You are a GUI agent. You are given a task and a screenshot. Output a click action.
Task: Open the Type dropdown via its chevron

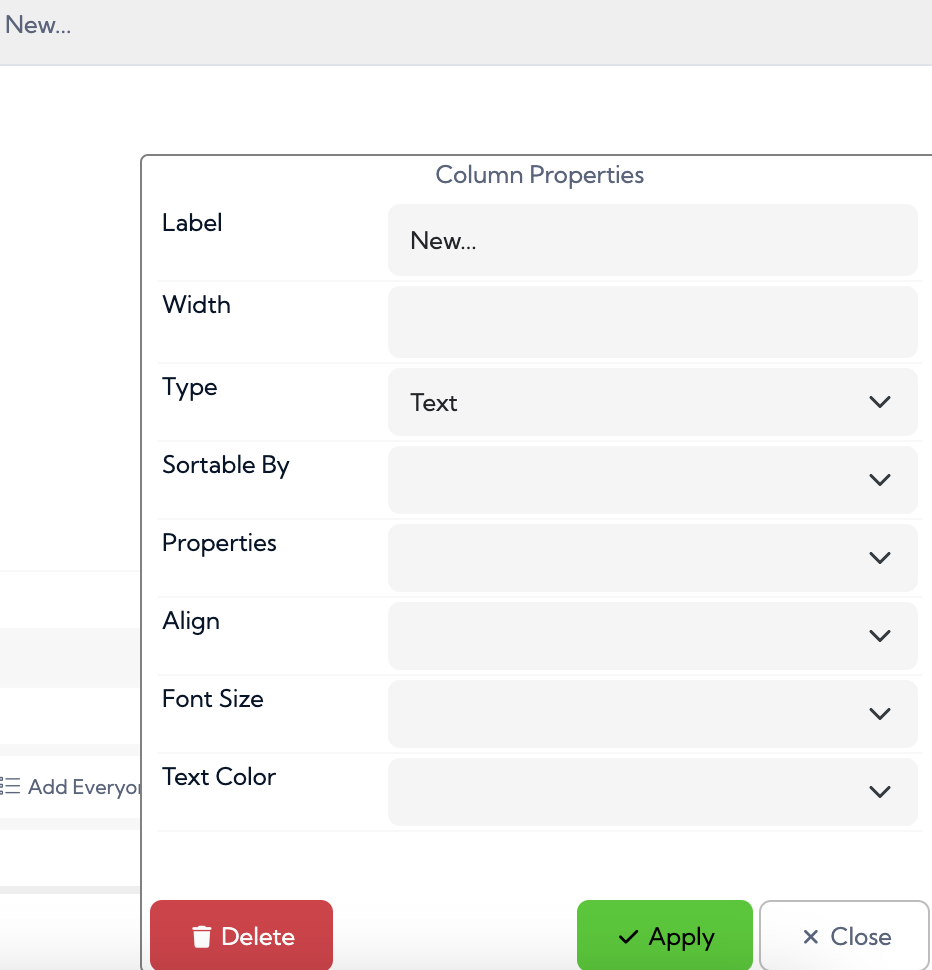point(880,402)
